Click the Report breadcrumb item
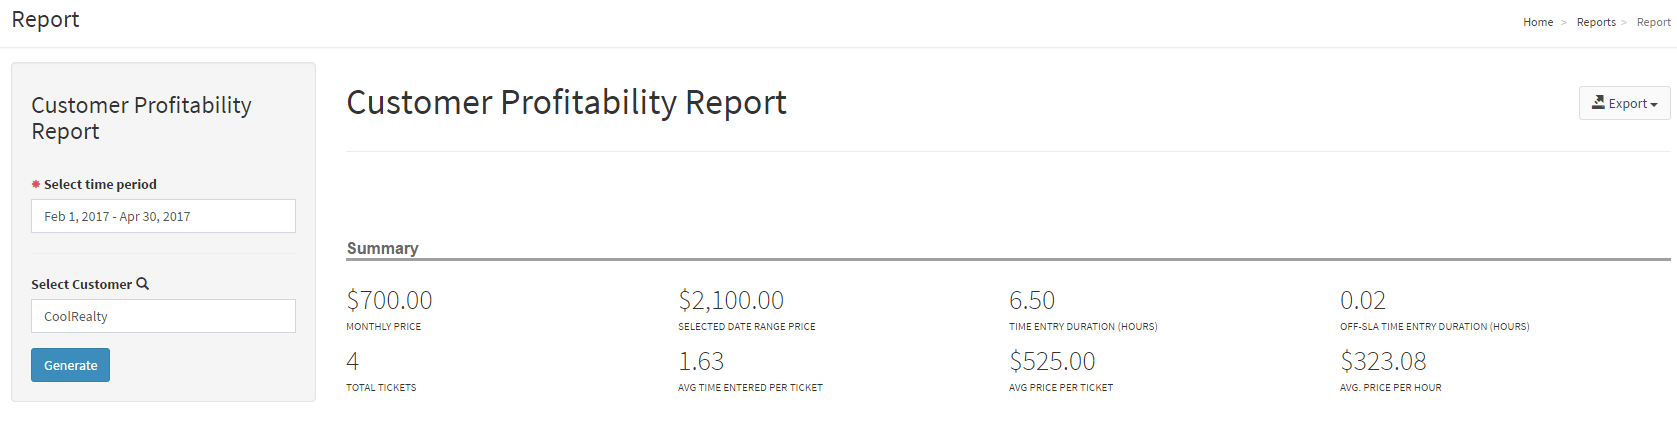The image size is (1677, 430). coord(1653,22)
